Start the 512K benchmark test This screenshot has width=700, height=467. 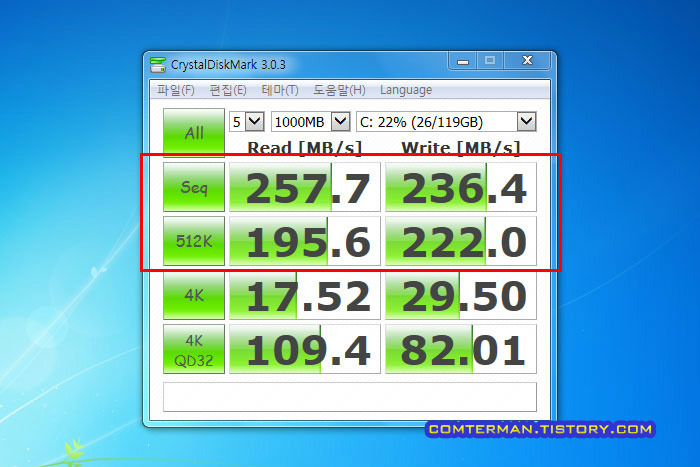(x=194, y=241)
